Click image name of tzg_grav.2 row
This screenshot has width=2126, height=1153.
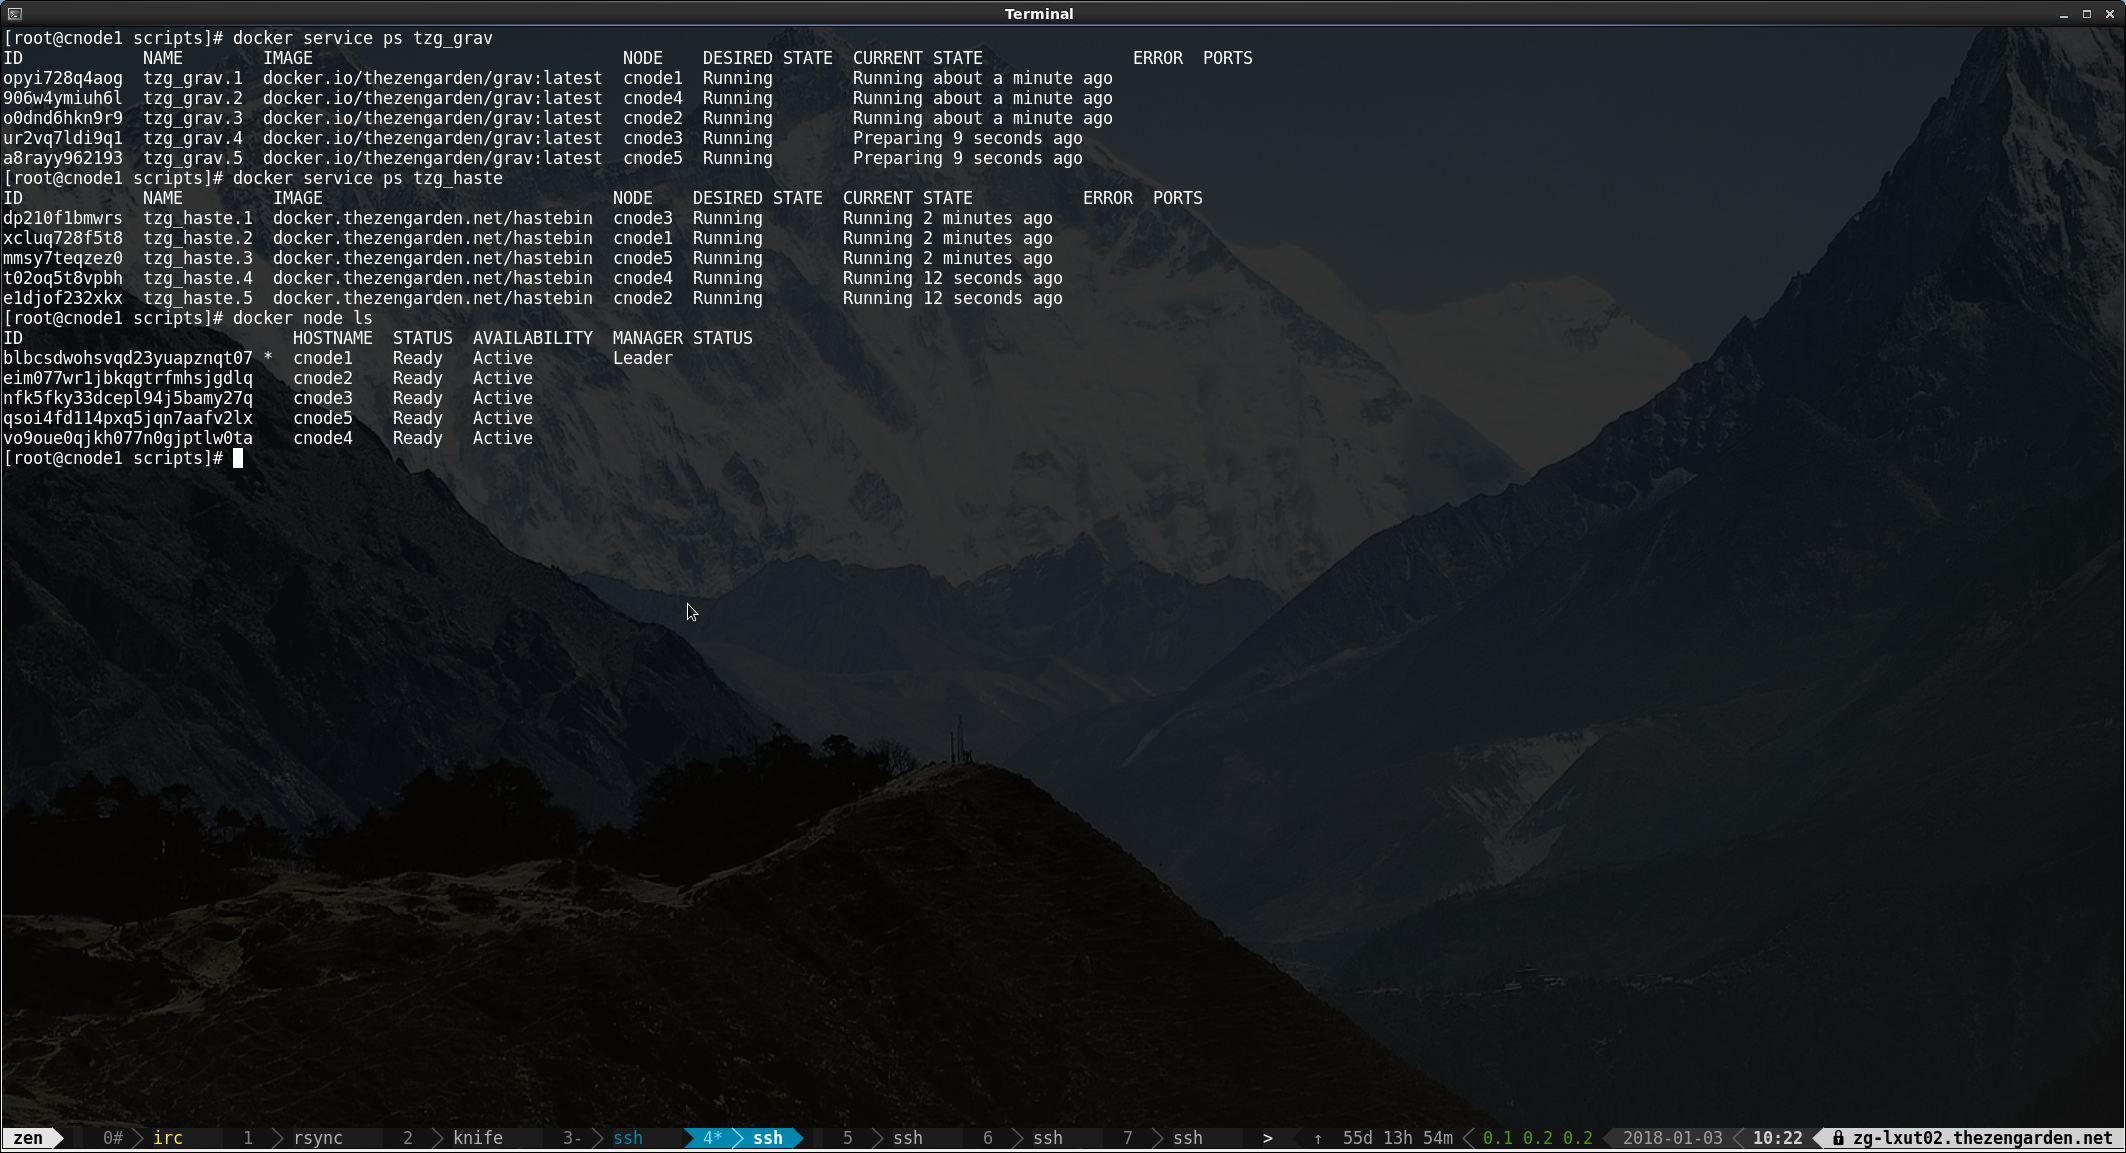433,98
